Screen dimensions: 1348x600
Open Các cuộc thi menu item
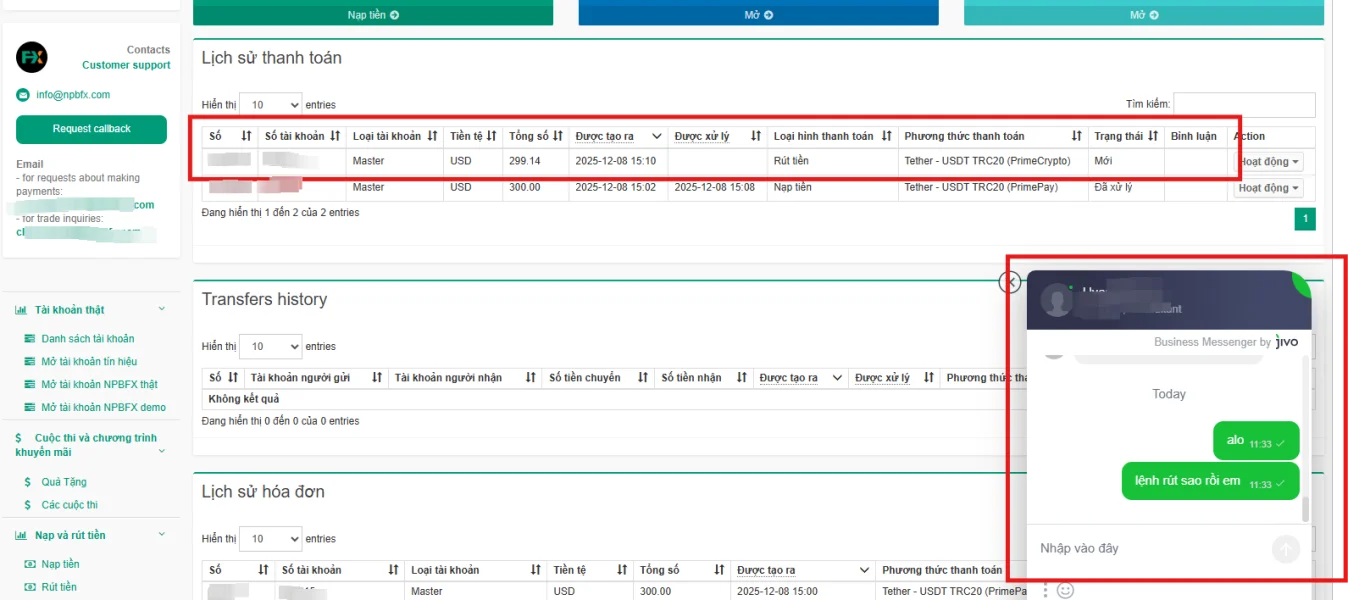tap(69, 505)
